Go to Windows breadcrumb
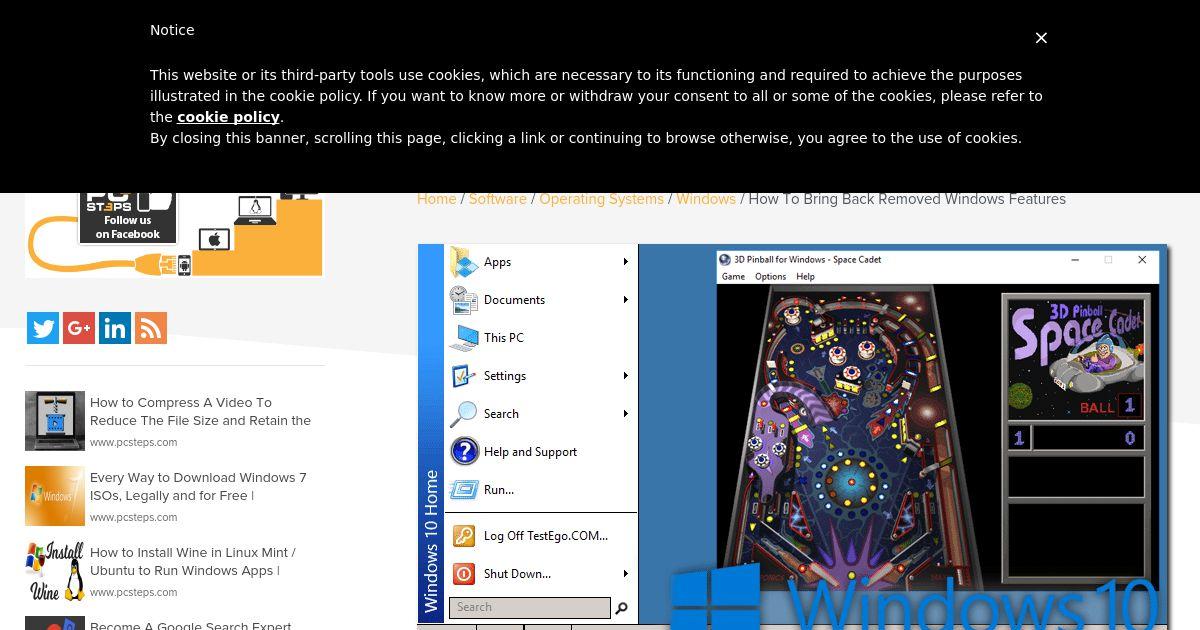This screenshot has height=630, width=1200. 706,199
